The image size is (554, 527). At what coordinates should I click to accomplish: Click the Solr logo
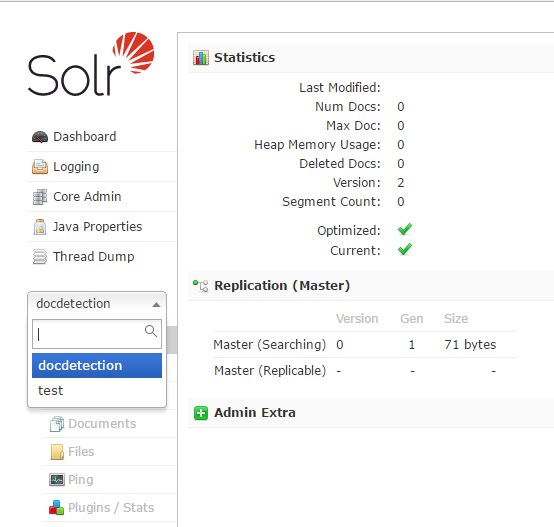91,64
